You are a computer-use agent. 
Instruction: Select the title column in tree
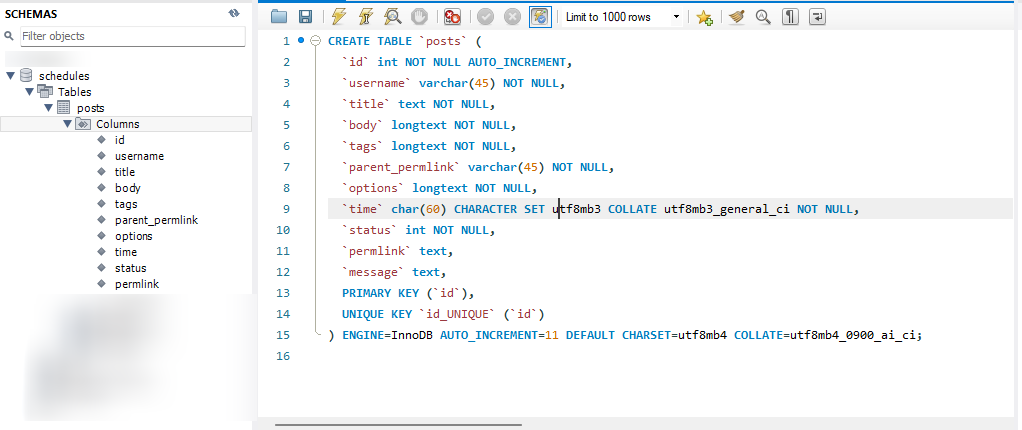[x=124, y=172]
